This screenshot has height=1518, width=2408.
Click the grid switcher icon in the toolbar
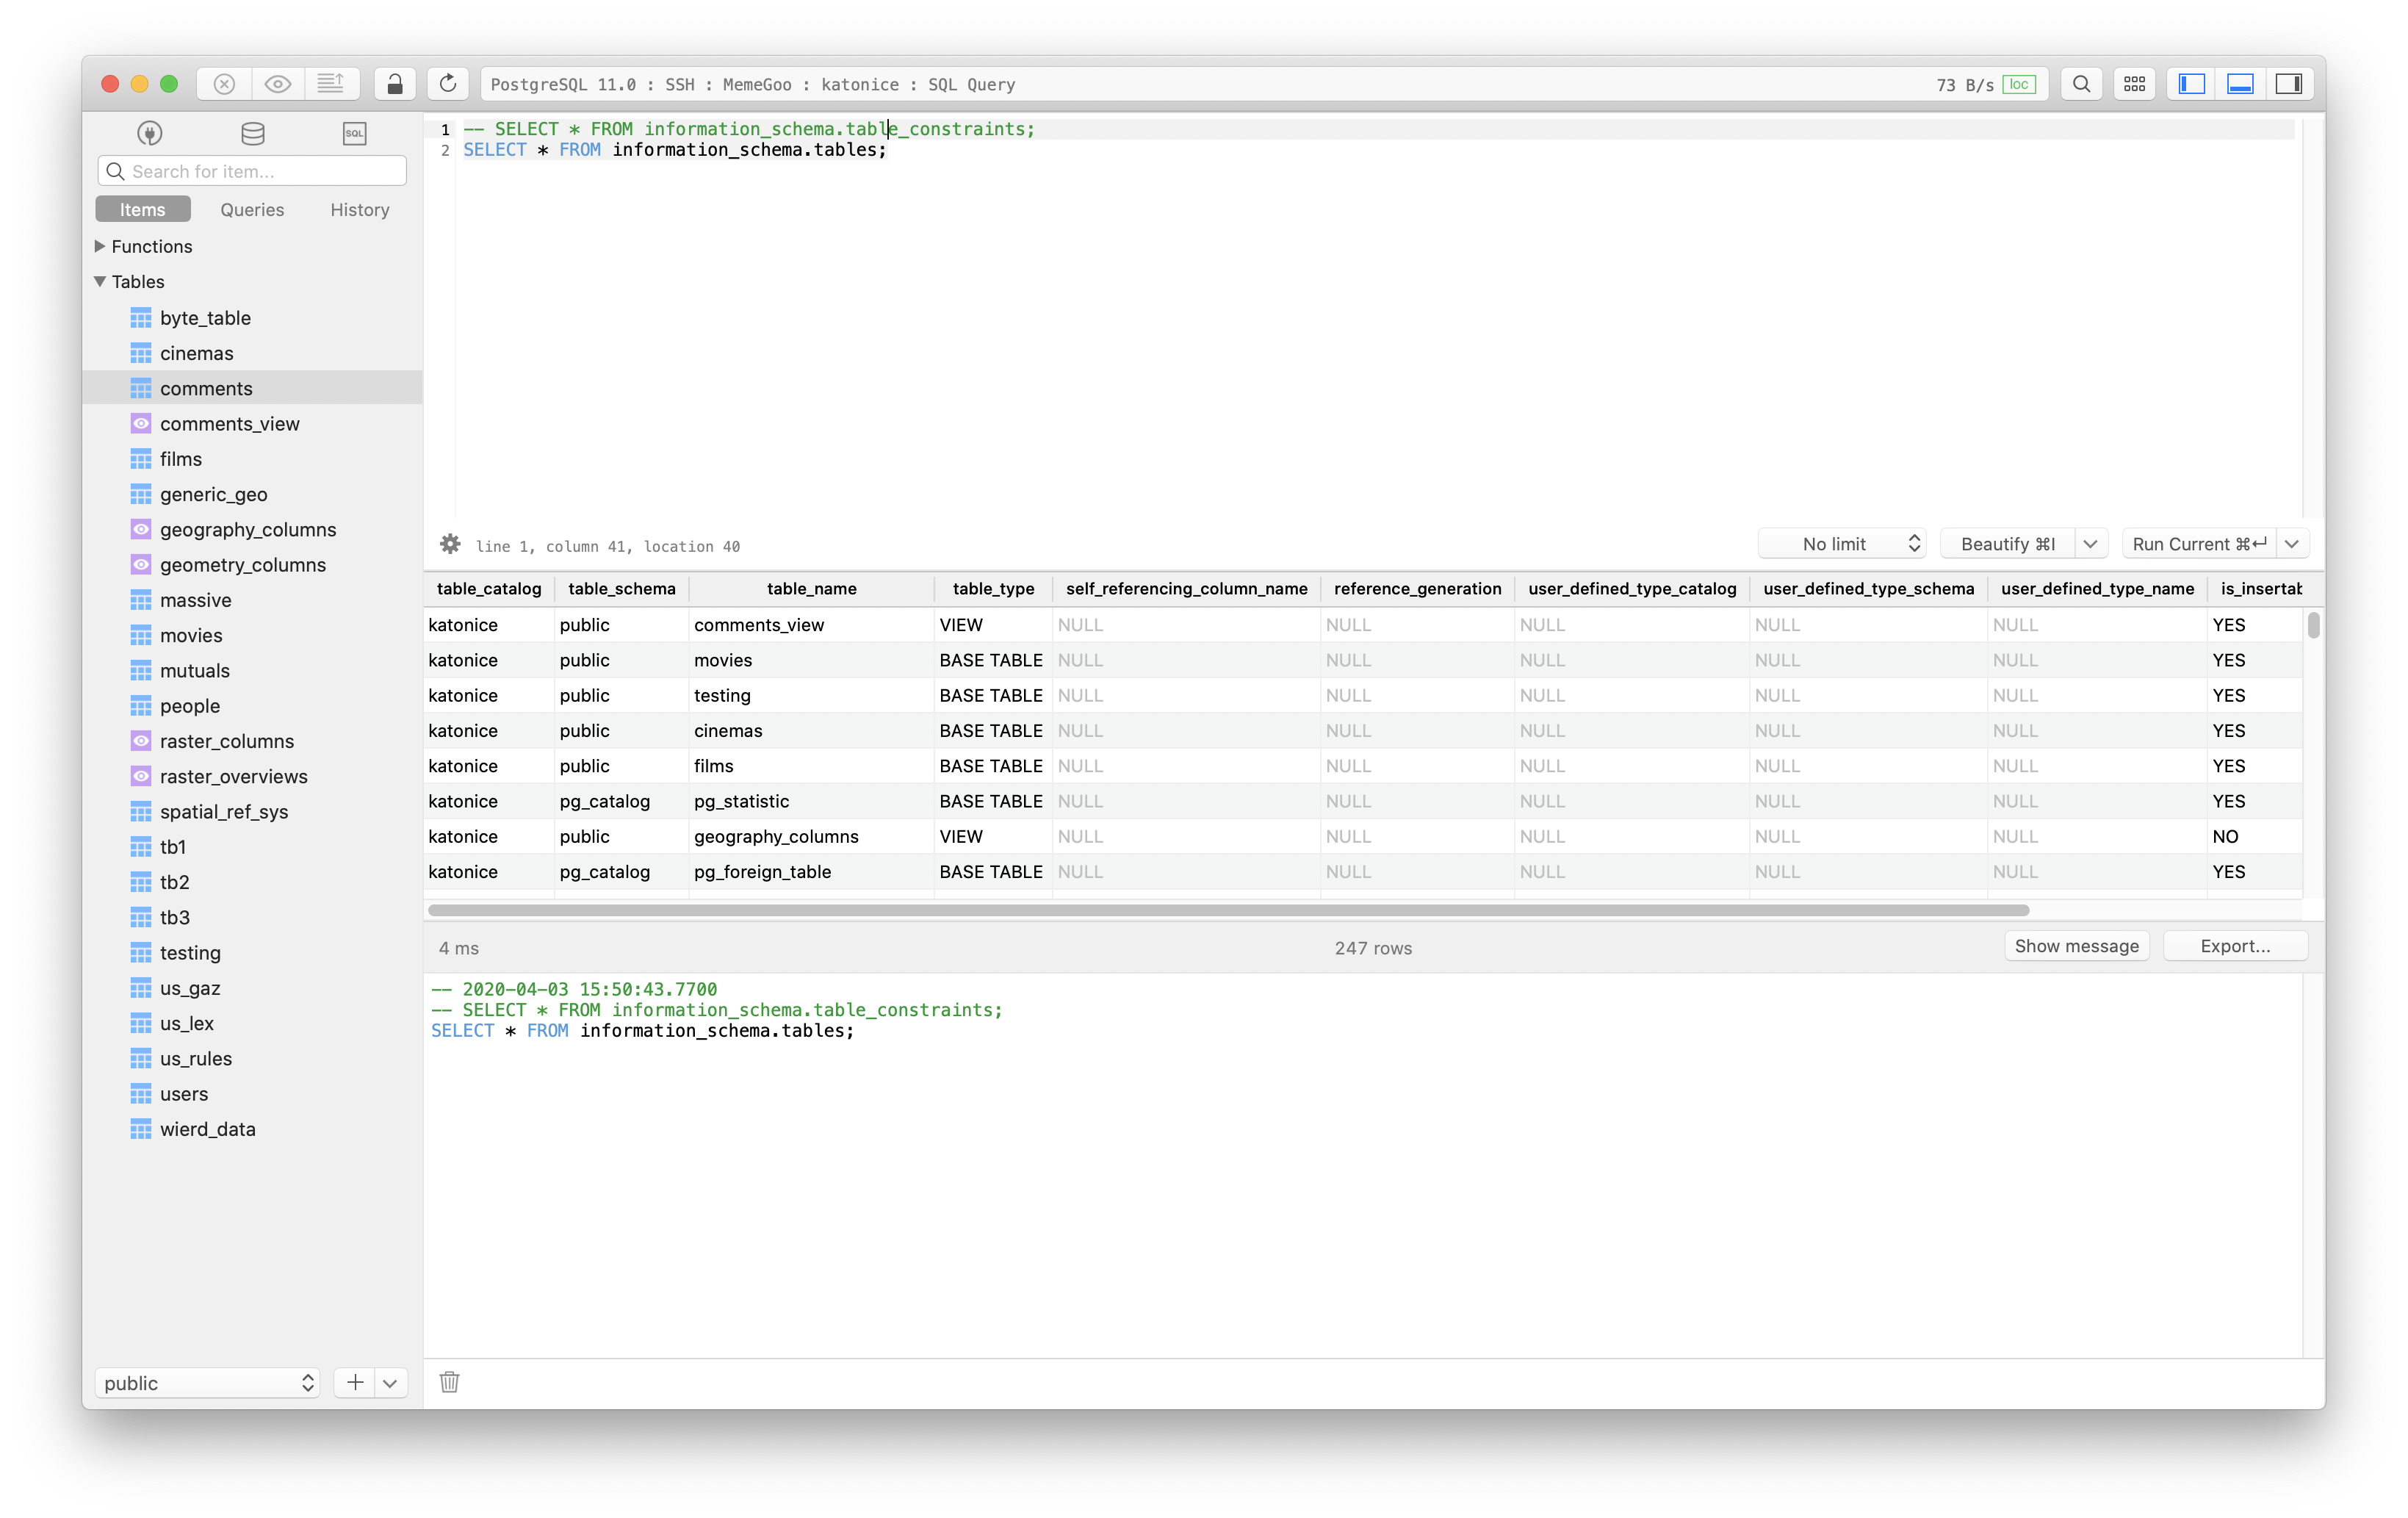pyautogui.click(x=2134, y=84)
